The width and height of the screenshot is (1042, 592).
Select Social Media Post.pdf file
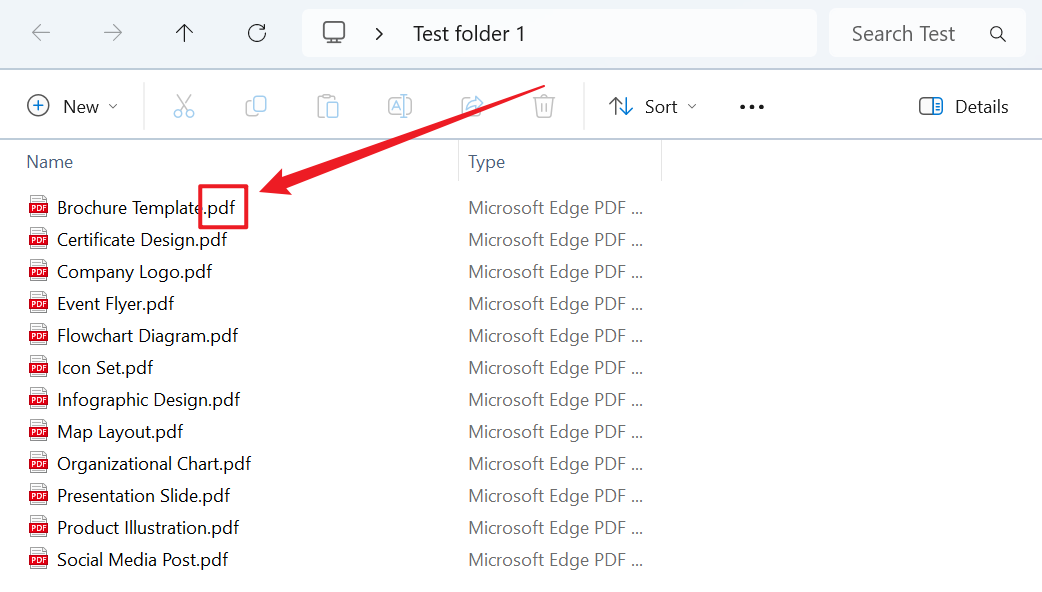point(143,559)
